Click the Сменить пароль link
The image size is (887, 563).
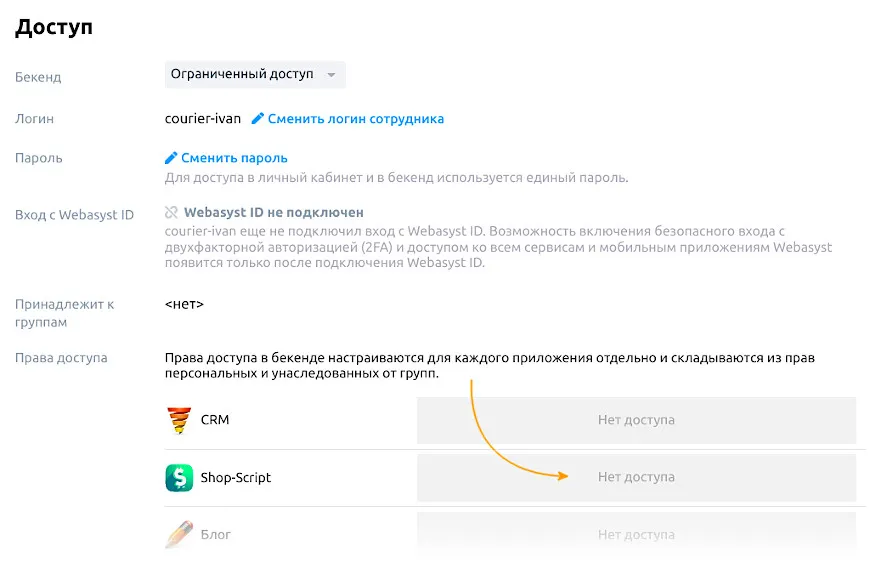click(234, 158)
